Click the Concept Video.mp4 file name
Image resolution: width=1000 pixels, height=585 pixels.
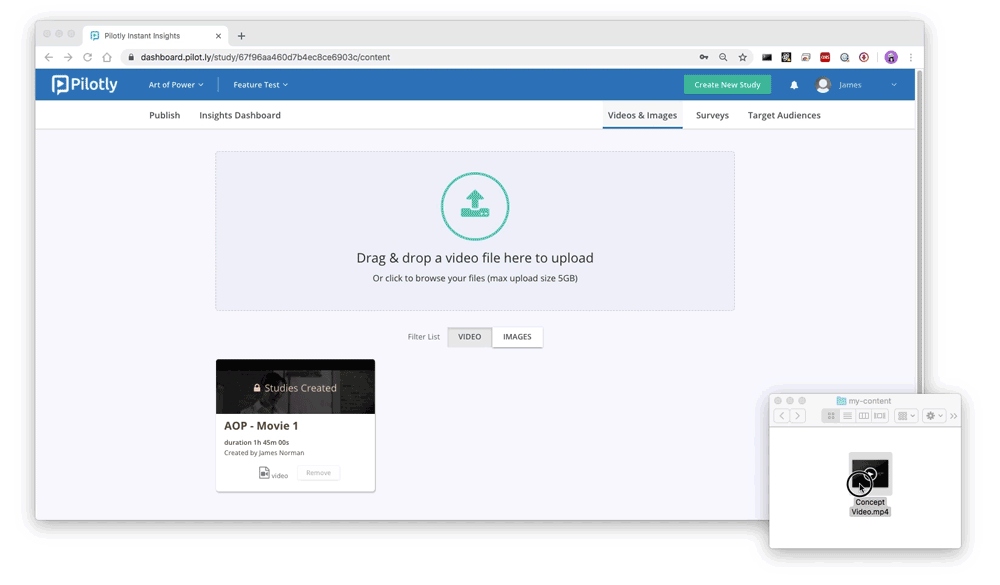[870, 507]
